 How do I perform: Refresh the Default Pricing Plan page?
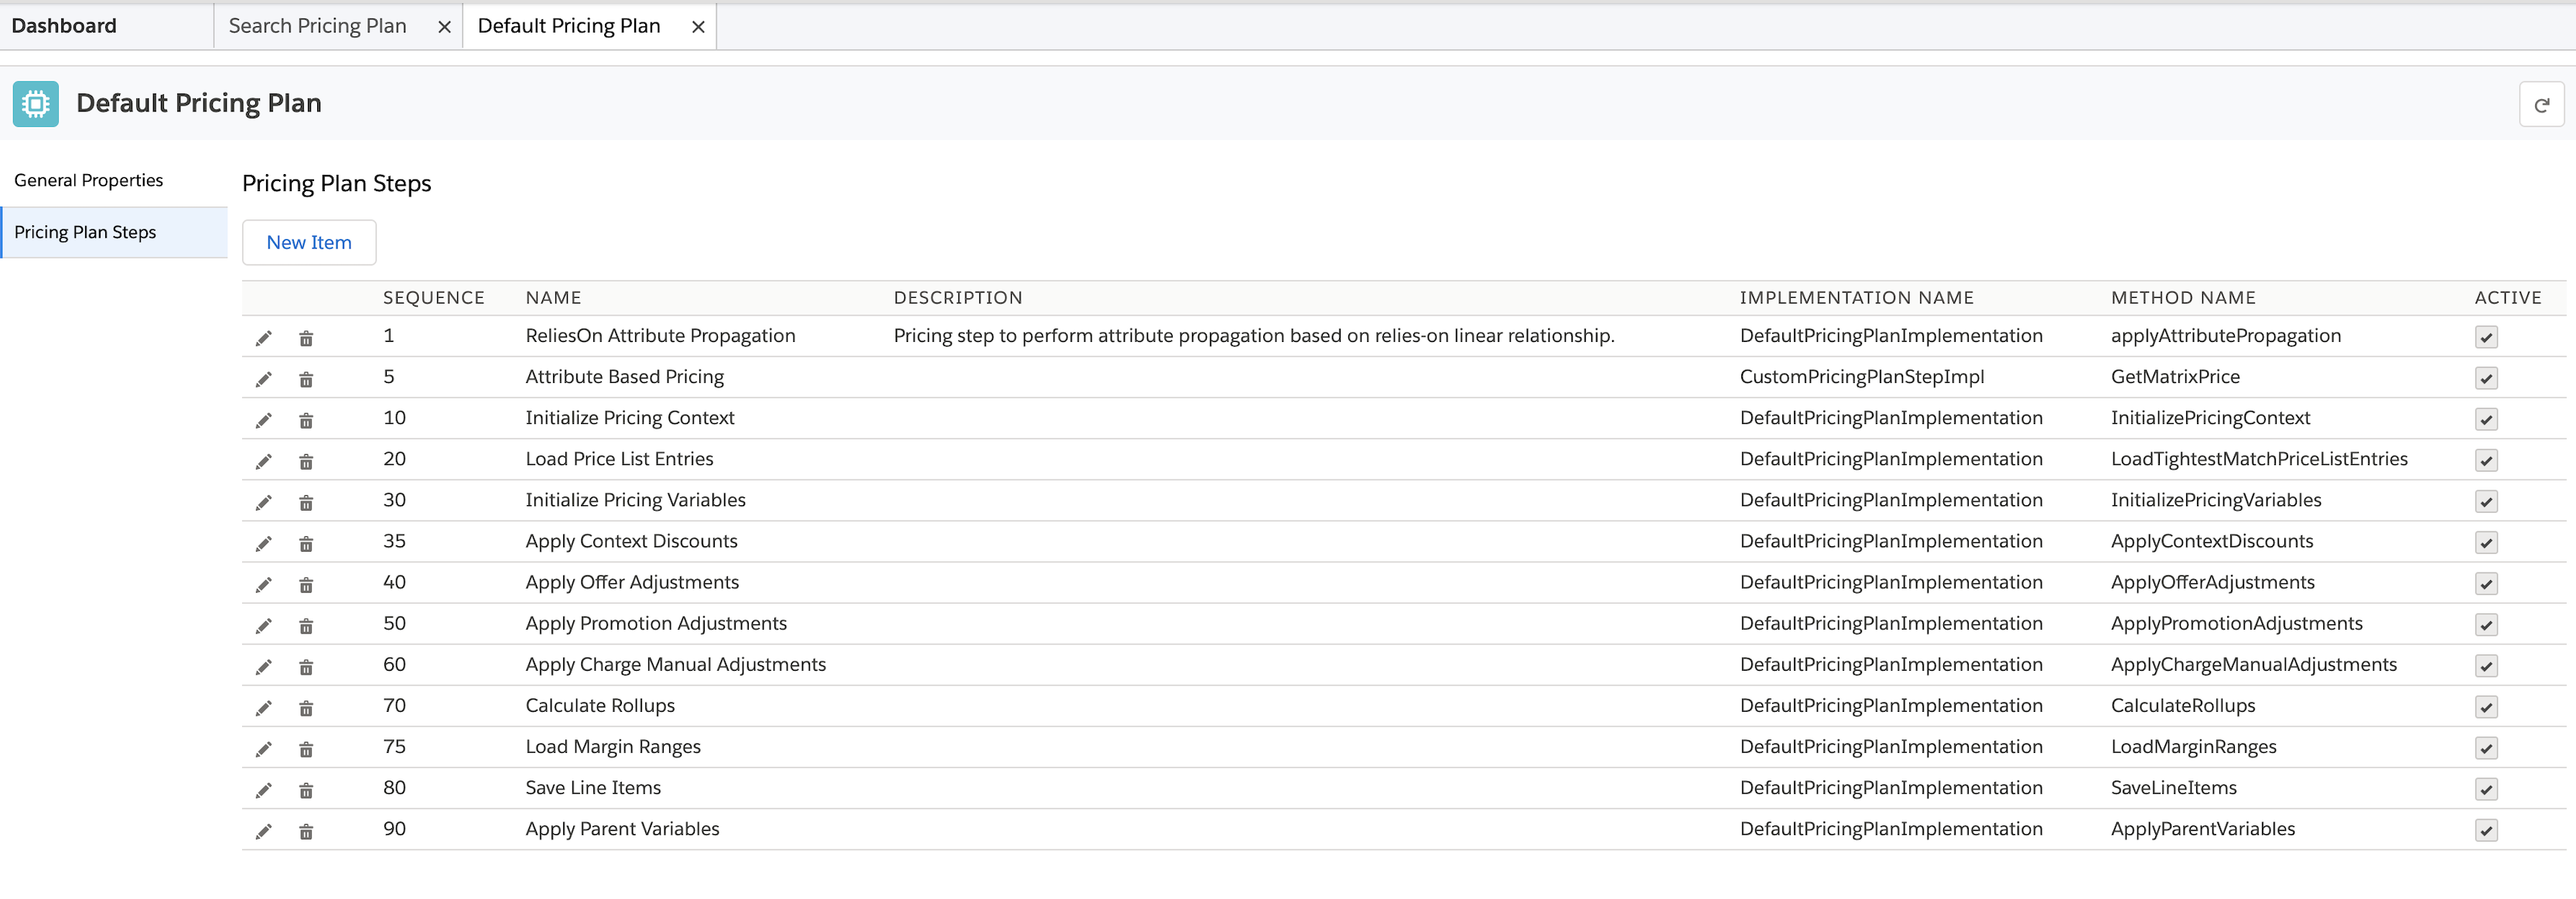click(x=2541, y=105)
